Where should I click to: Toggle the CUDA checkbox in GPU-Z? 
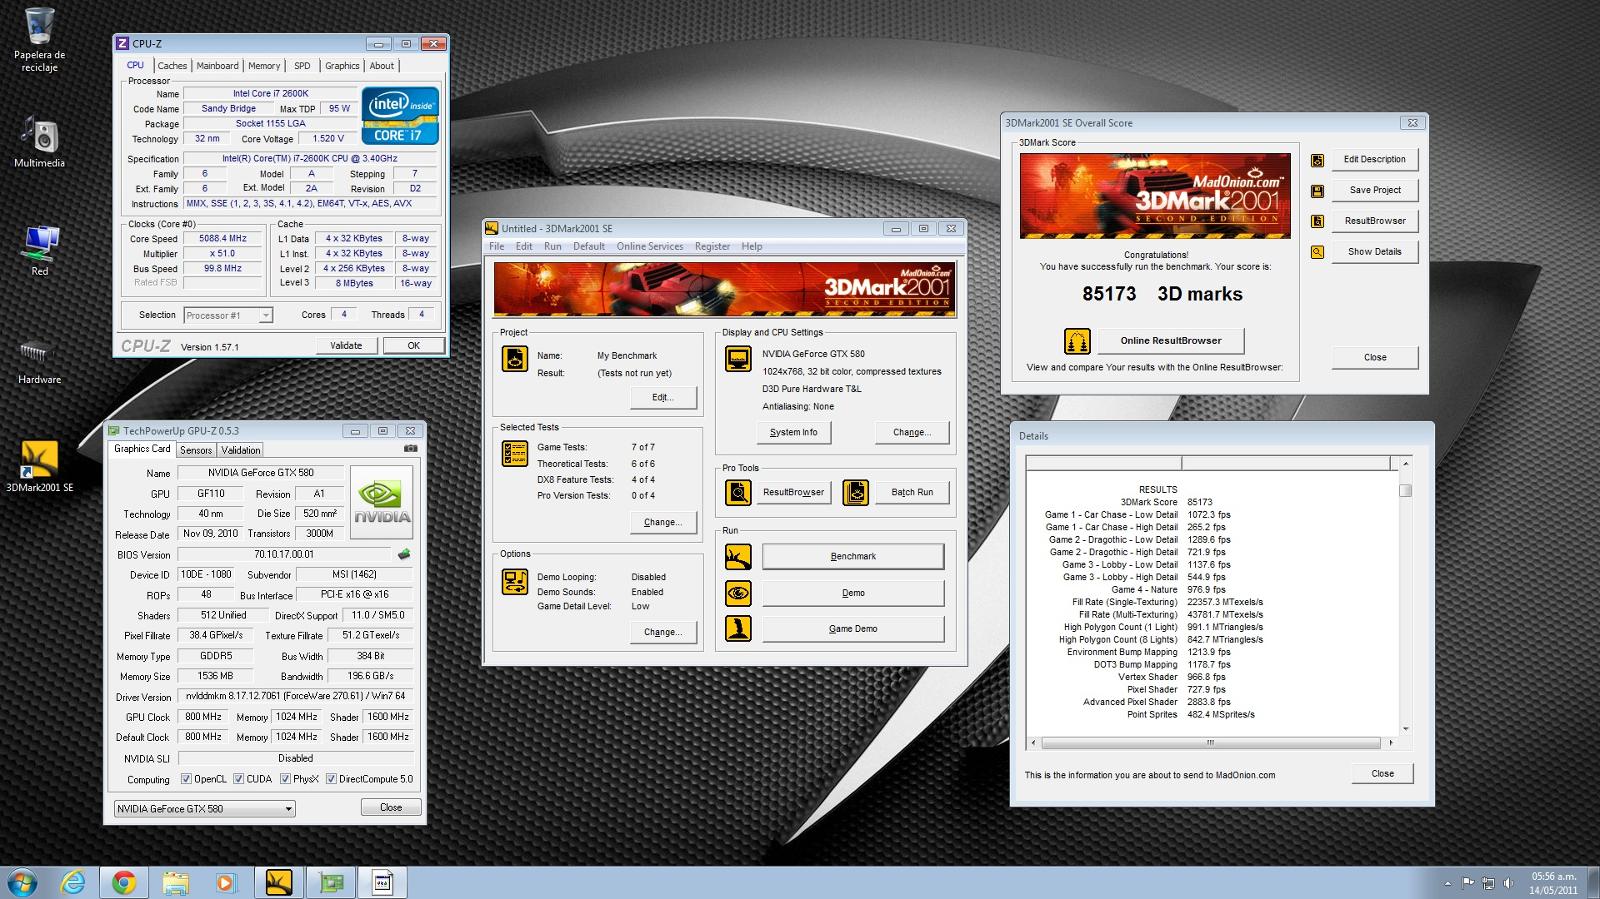coord(239,779)
